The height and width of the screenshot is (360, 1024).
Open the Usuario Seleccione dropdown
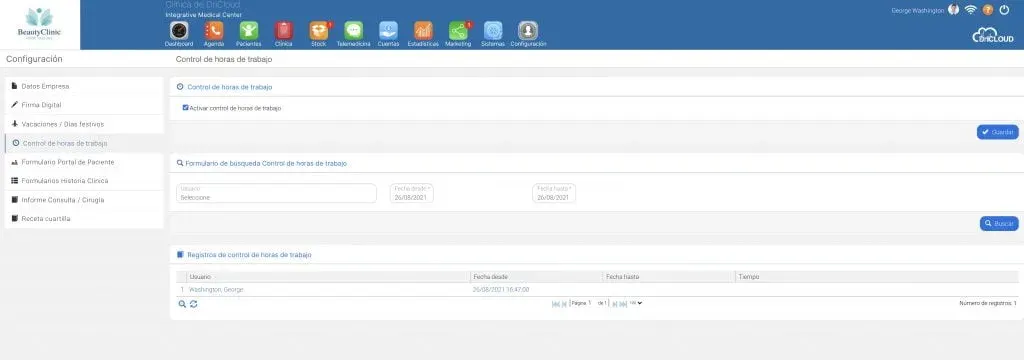point(276,193)
